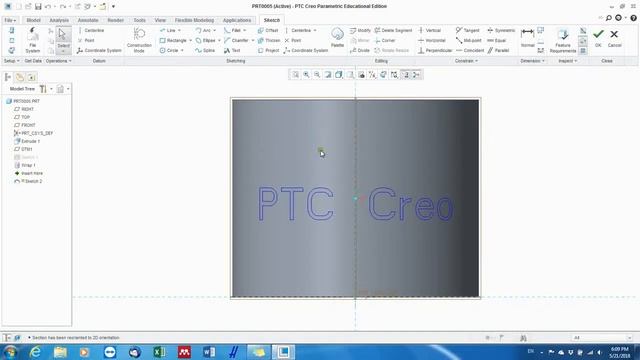Expand the Dimension group menu
The width and height of the screenshot is (640, 360).
pyautogui.click(x=532, y=61)
